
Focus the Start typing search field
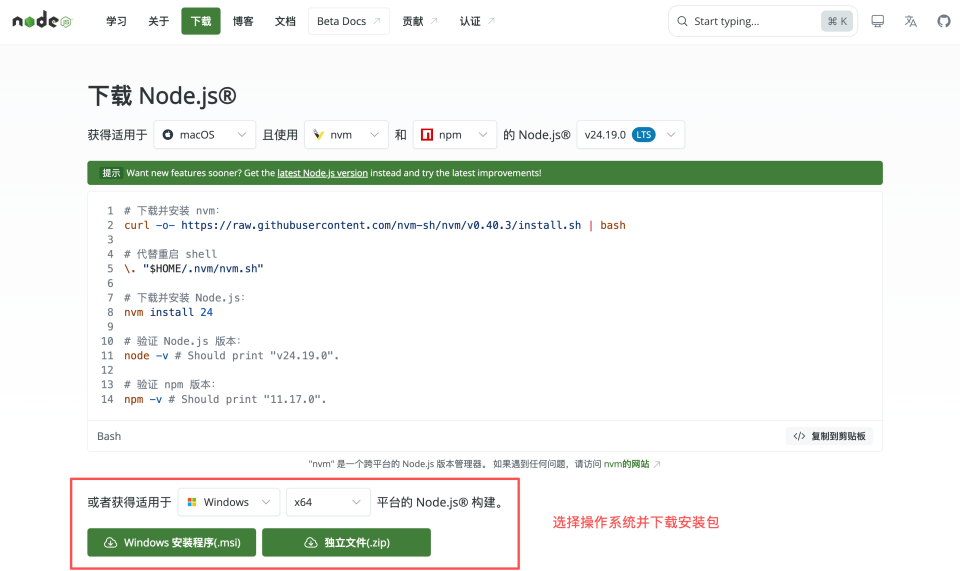pos(763,21)
